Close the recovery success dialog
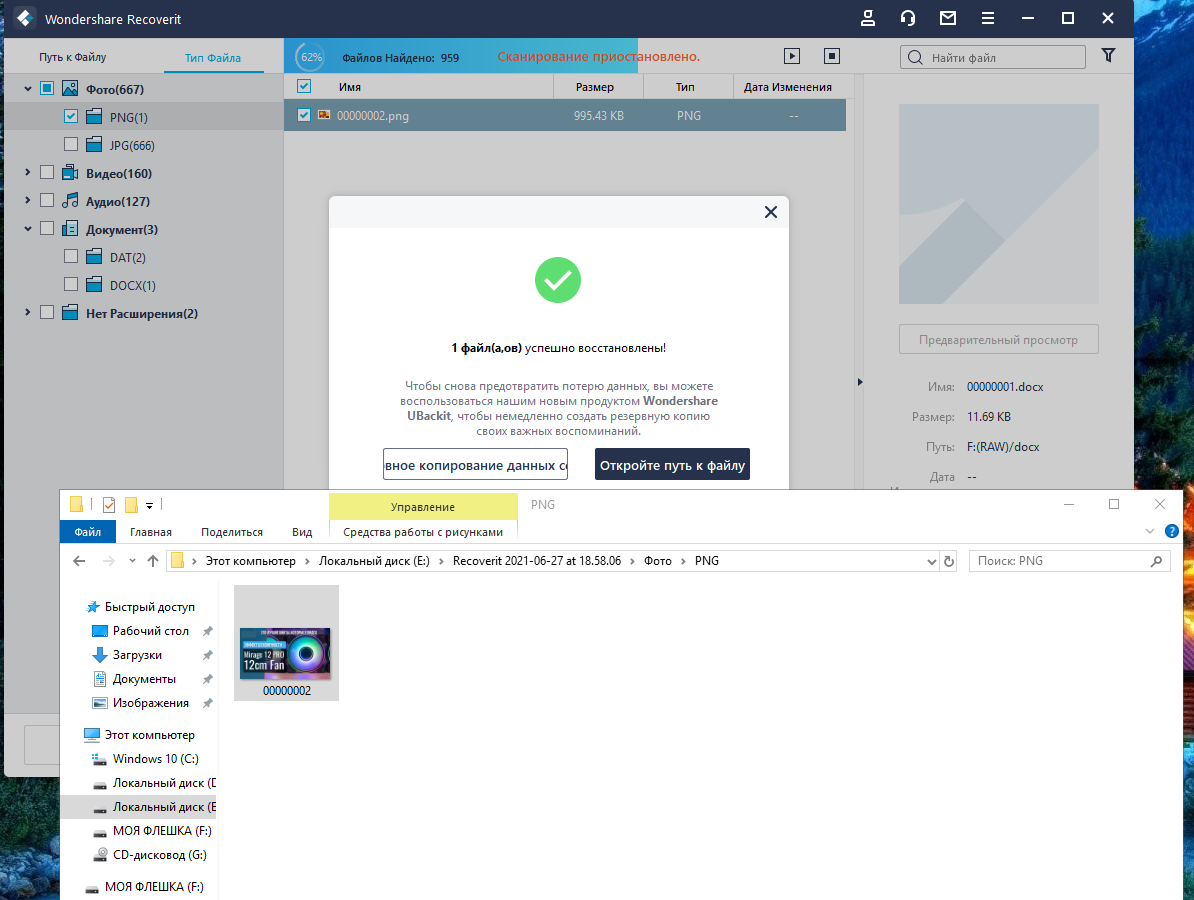The height and width of the screenshot is (900, 1194). (x=771, y=212)
